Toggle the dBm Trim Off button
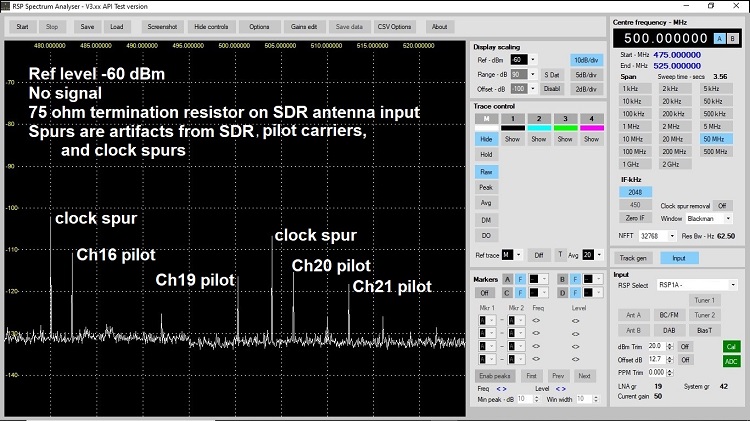 tap(686, 346)
